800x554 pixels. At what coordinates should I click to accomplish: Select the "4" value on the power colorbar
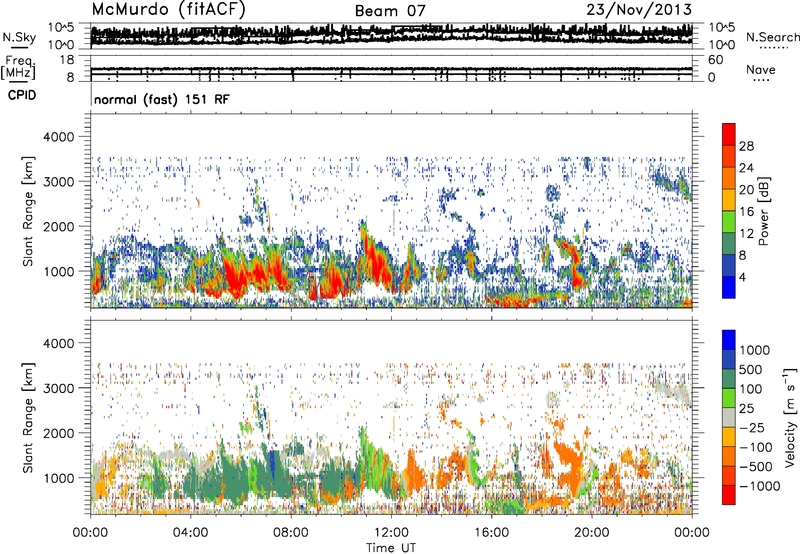pos(743,277)
